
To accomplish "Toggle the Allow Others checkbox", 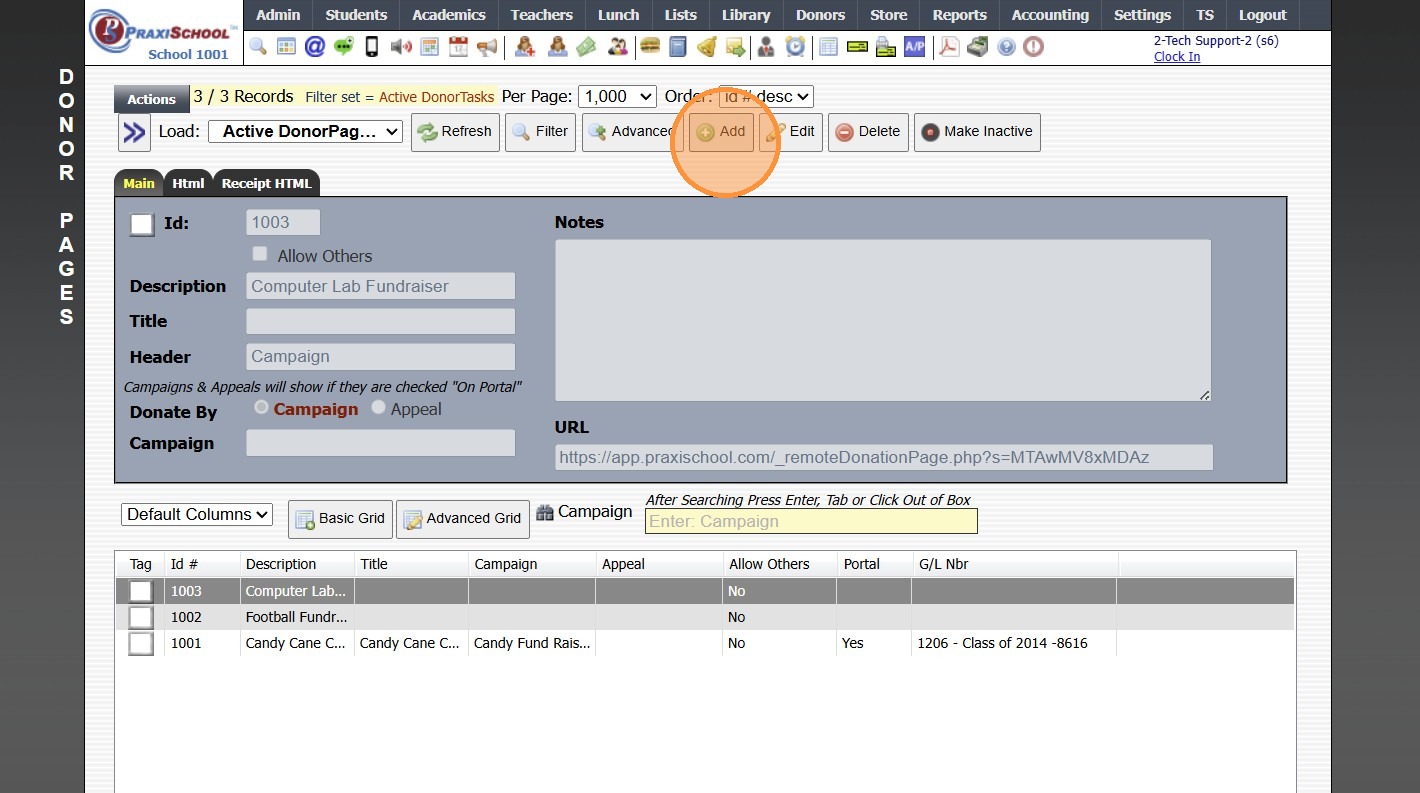I will [x=260, y=254].
